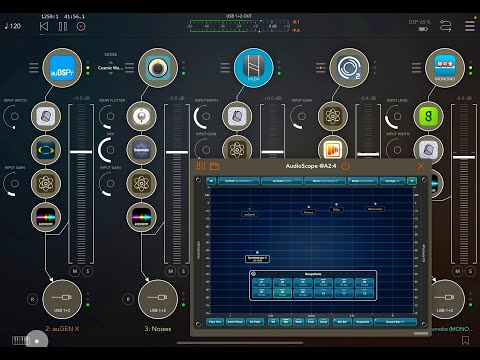Image resolution: width=480 pixels, height=360 pixels.
Task: Open the bookmark icon at bottom right
Action: pyautogui.click(x=465, y=340)
